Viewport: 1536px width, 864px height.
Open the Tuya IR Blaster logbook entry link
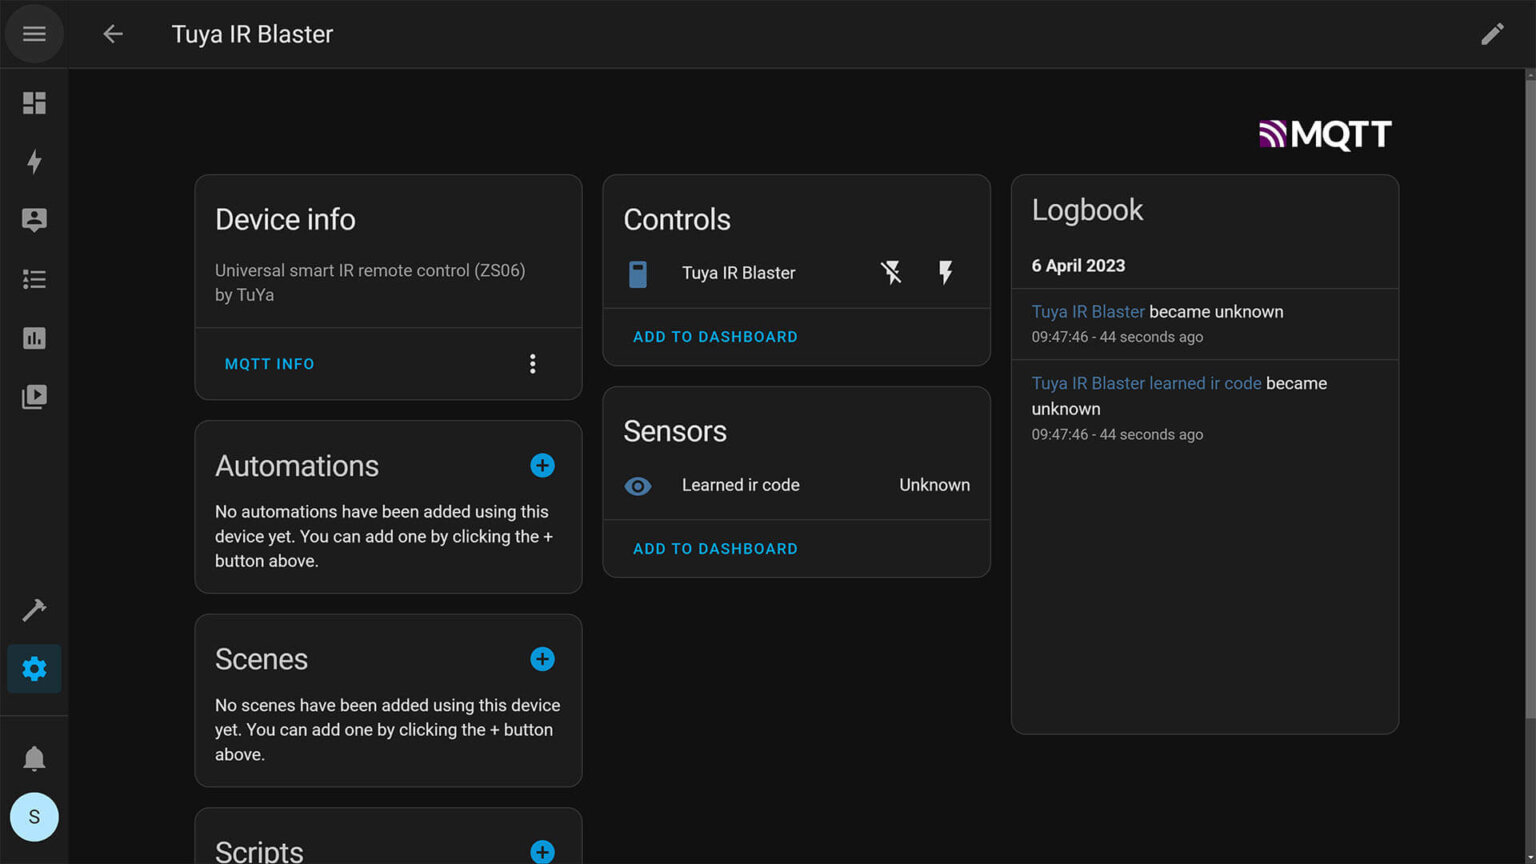pos(1087,311)
